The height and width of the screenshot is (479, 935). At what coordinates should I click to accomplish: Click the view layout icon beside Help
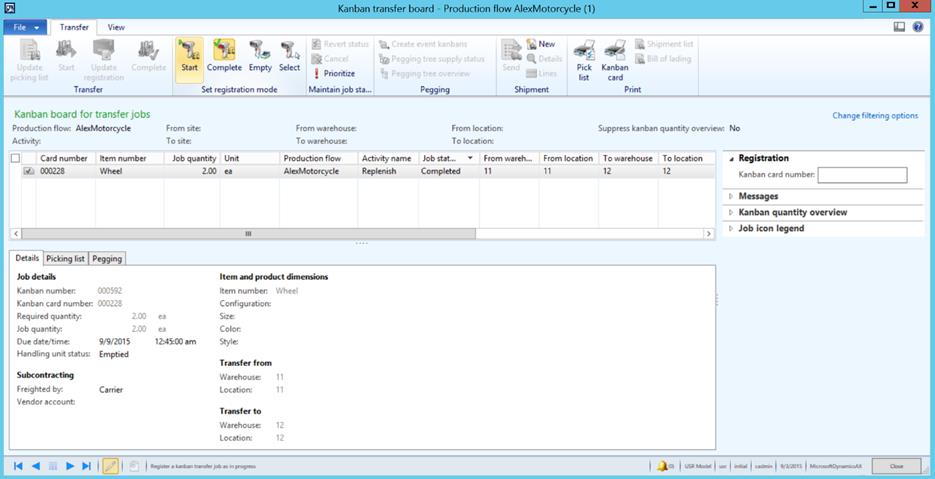(x=899, y=27)
